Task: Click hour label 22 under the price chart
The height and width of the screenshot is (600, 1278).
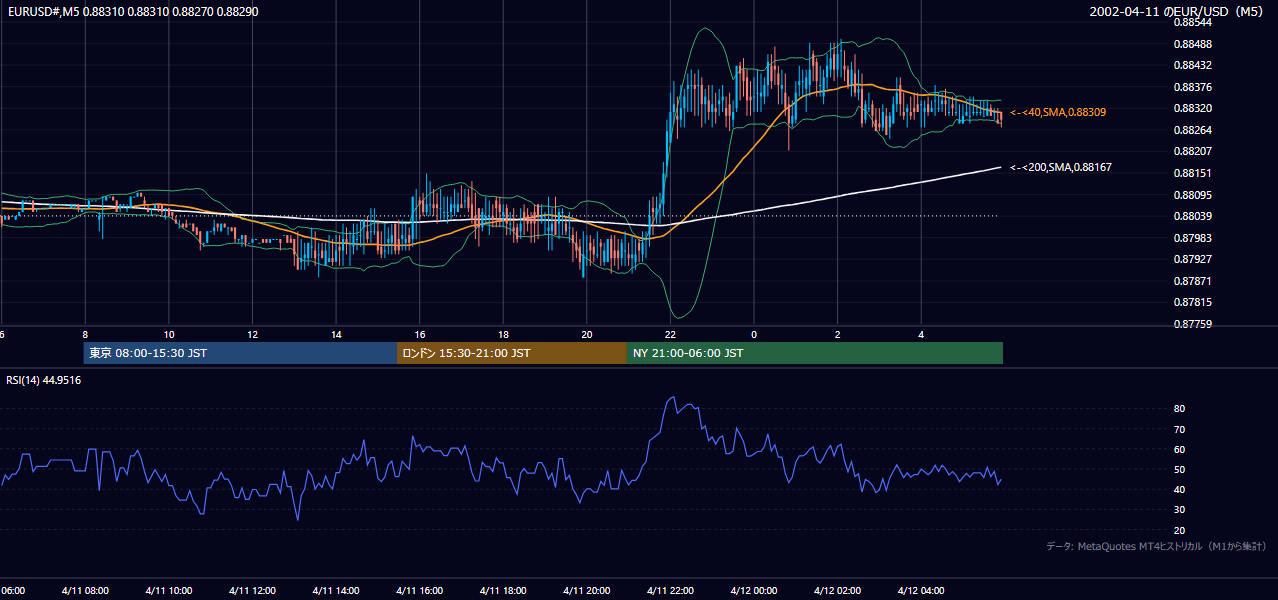Action: 670,334
